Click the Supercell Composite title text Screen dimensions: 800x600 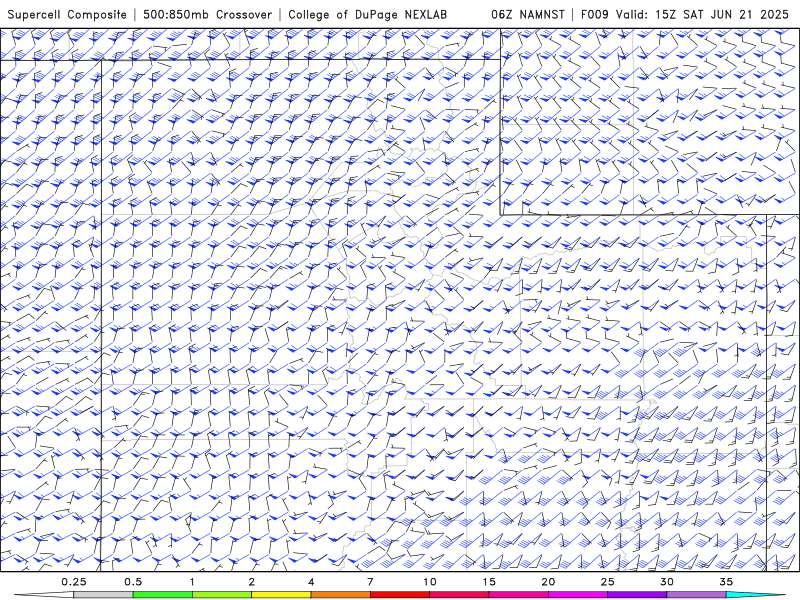click(x=67, y=15)
